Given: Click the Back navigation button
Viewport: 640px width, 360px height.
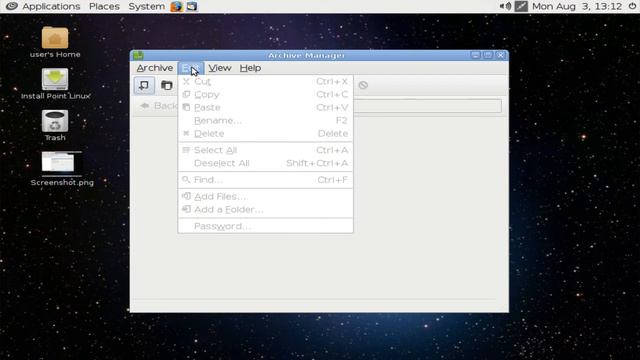Looking at the screenshot, I should [x=158, y=106].
